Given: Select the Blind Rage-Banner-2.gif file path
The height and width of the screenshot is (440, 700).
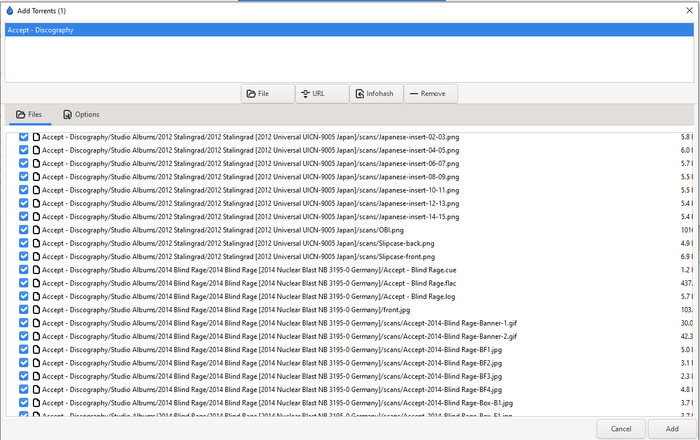Looking at the screenshot, I should 279,336.
